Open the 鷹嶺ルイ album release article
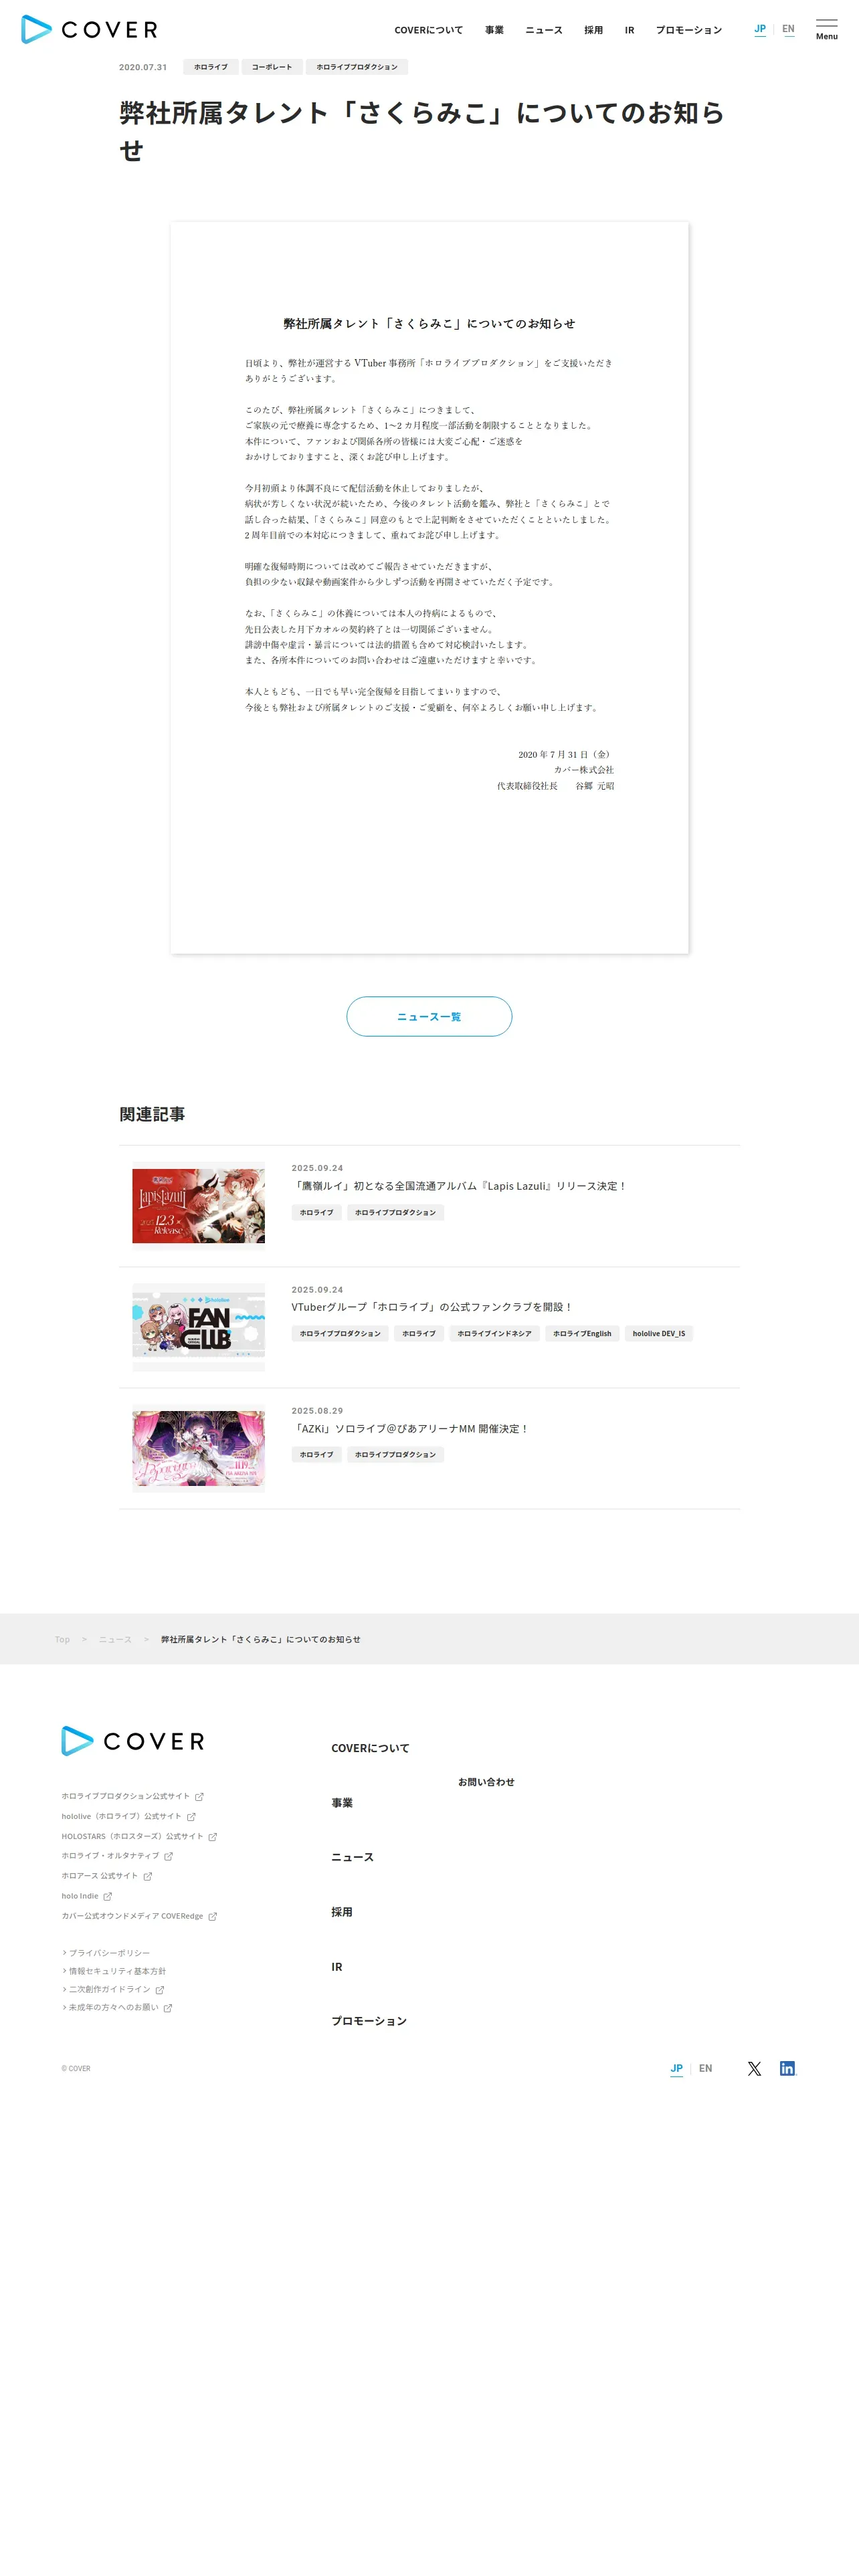Viewport: 859px width, 2576px height. pos(459,1186)
